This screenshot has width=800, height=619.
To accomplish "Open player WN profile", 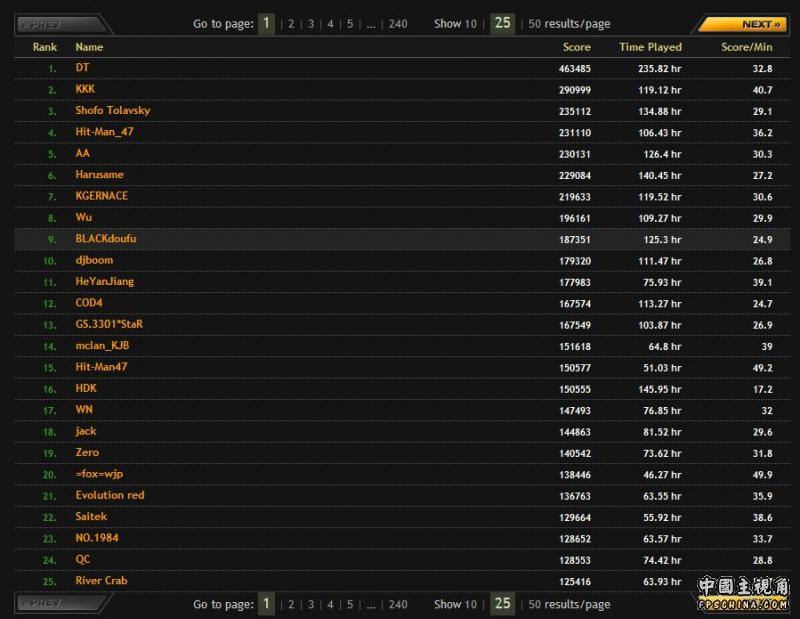I will (84, 410).
